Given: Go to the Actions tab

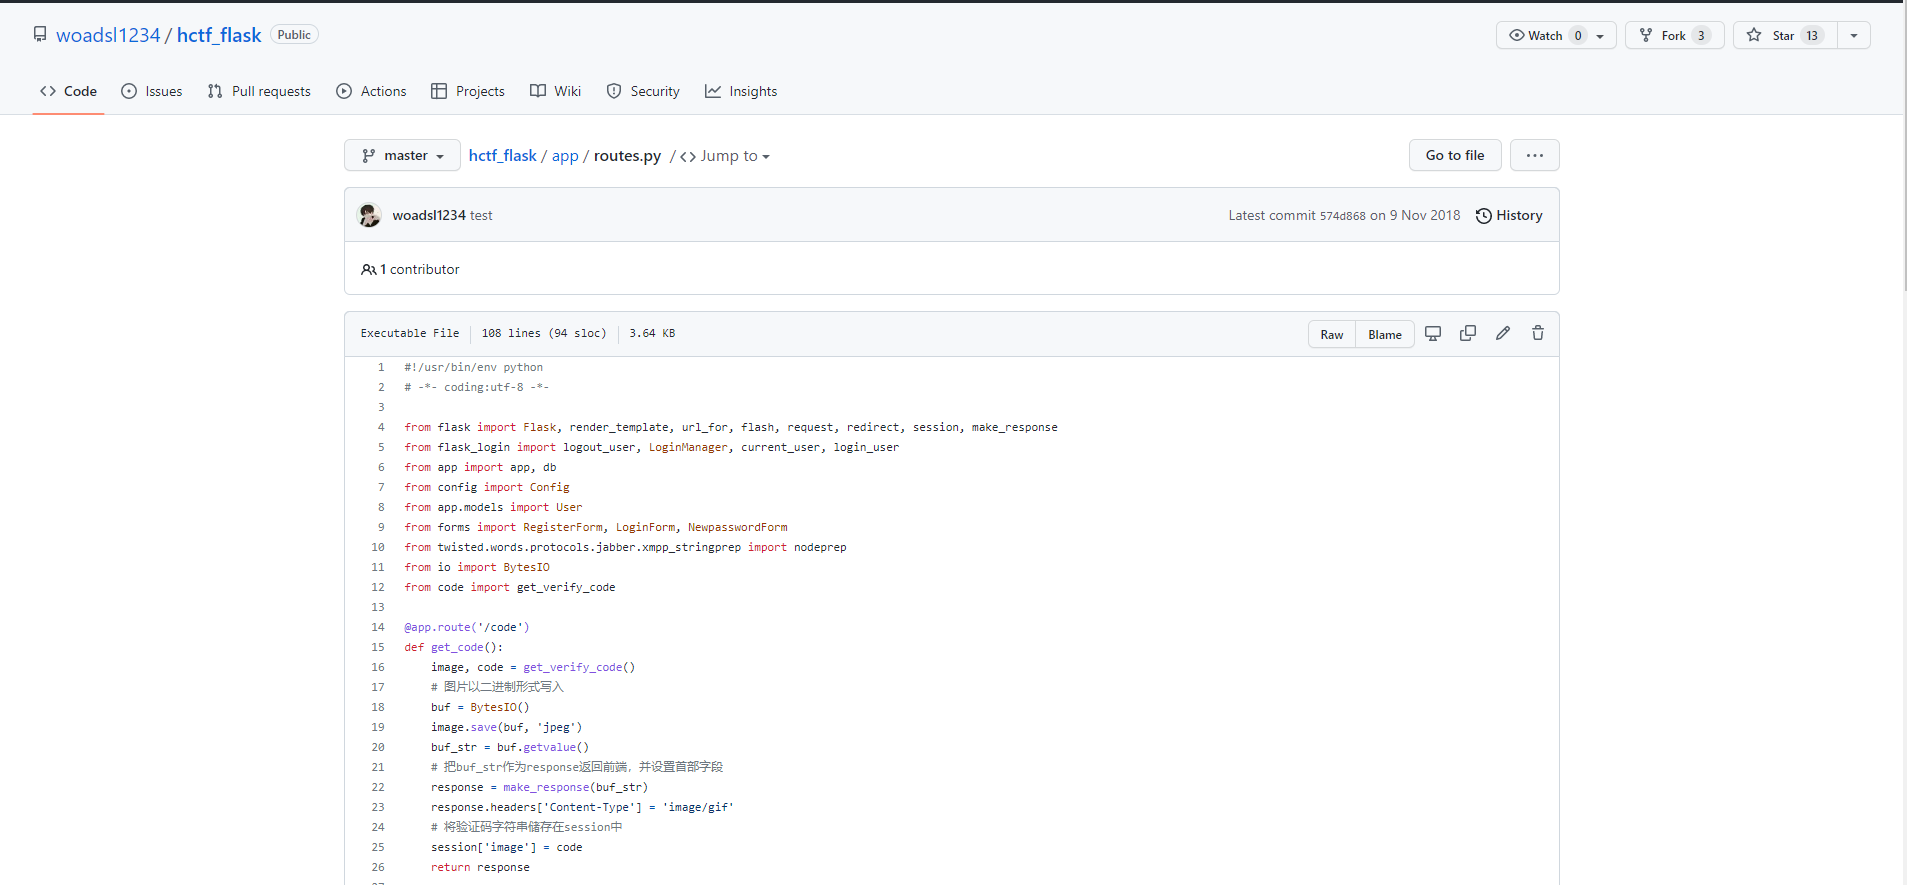Looking at the screenshot, I should click(372, 91).
